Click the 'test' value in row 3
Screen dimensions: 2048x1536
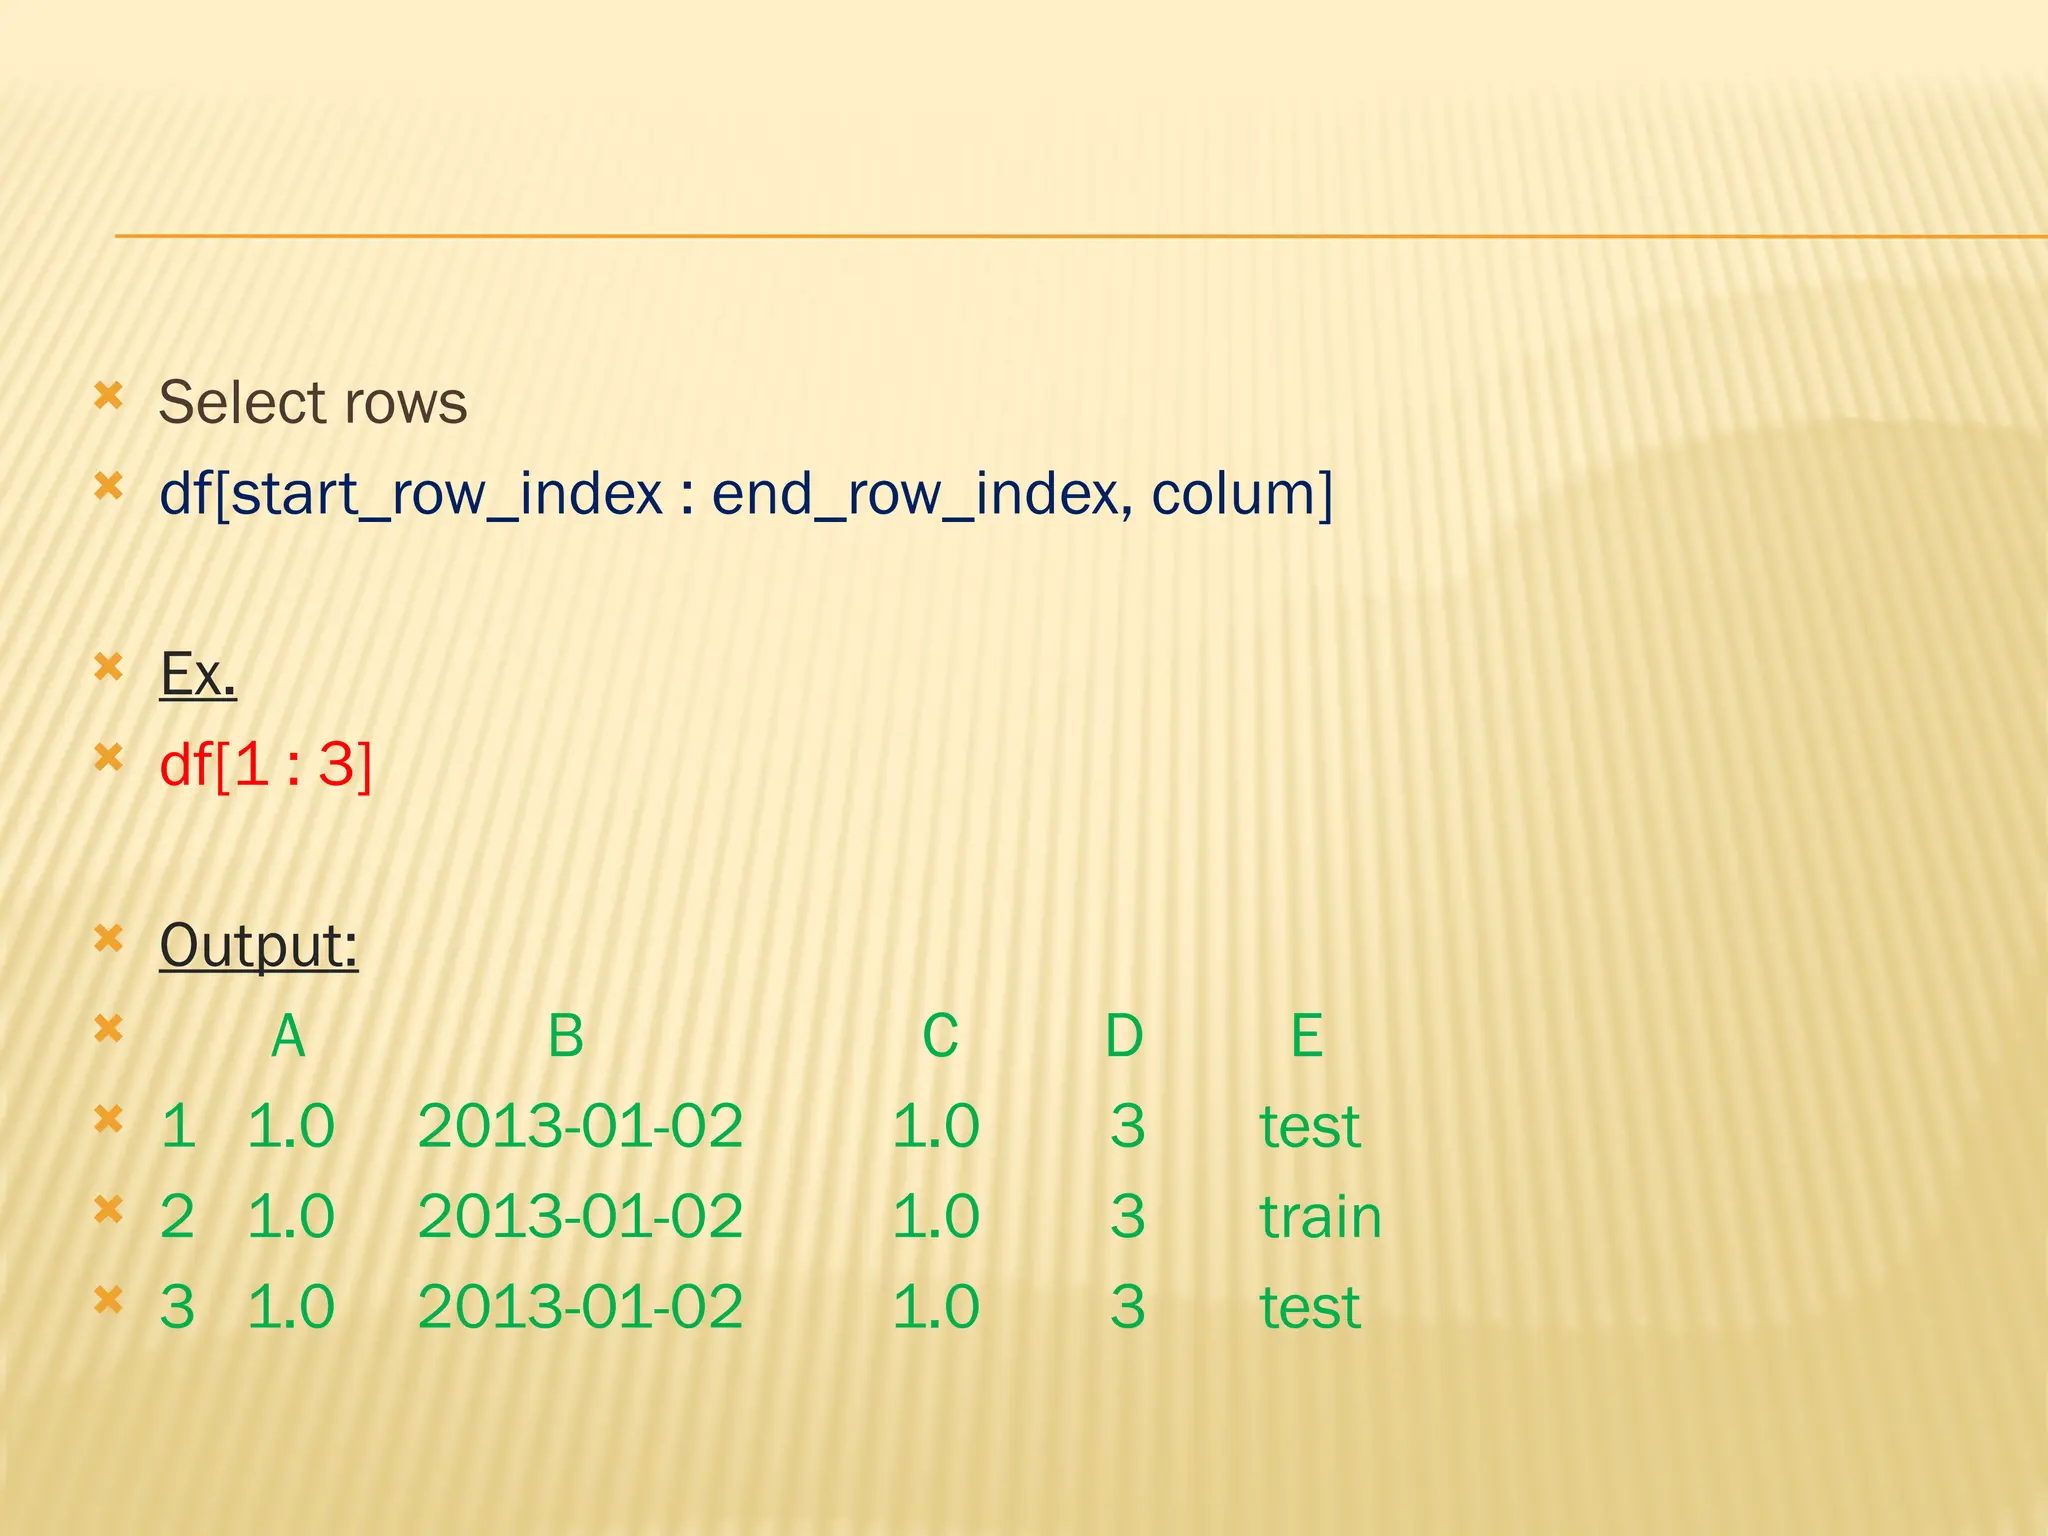(x=1310, y=1307)
